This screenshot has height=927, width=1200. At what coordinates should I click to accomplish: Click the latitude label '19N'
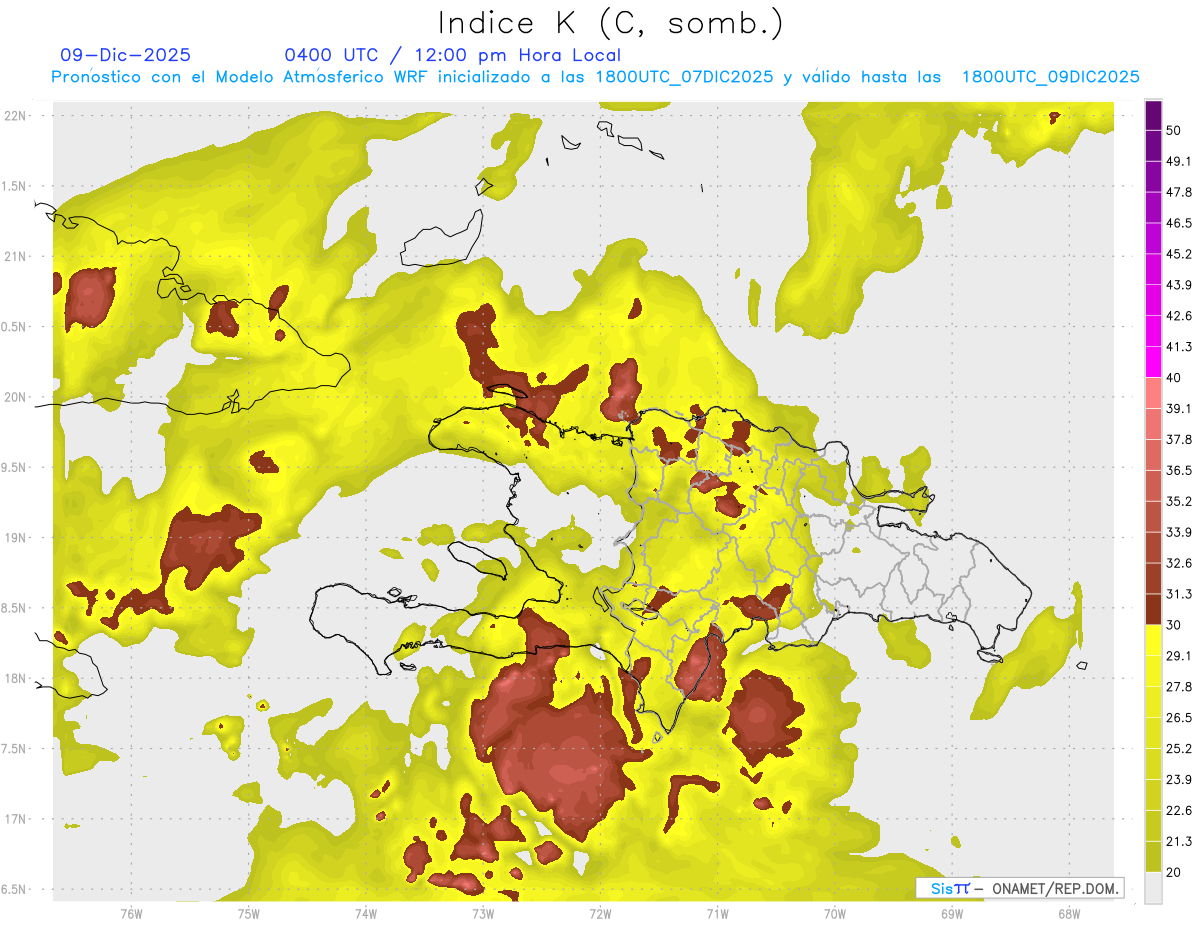click(x=15, y=537)
